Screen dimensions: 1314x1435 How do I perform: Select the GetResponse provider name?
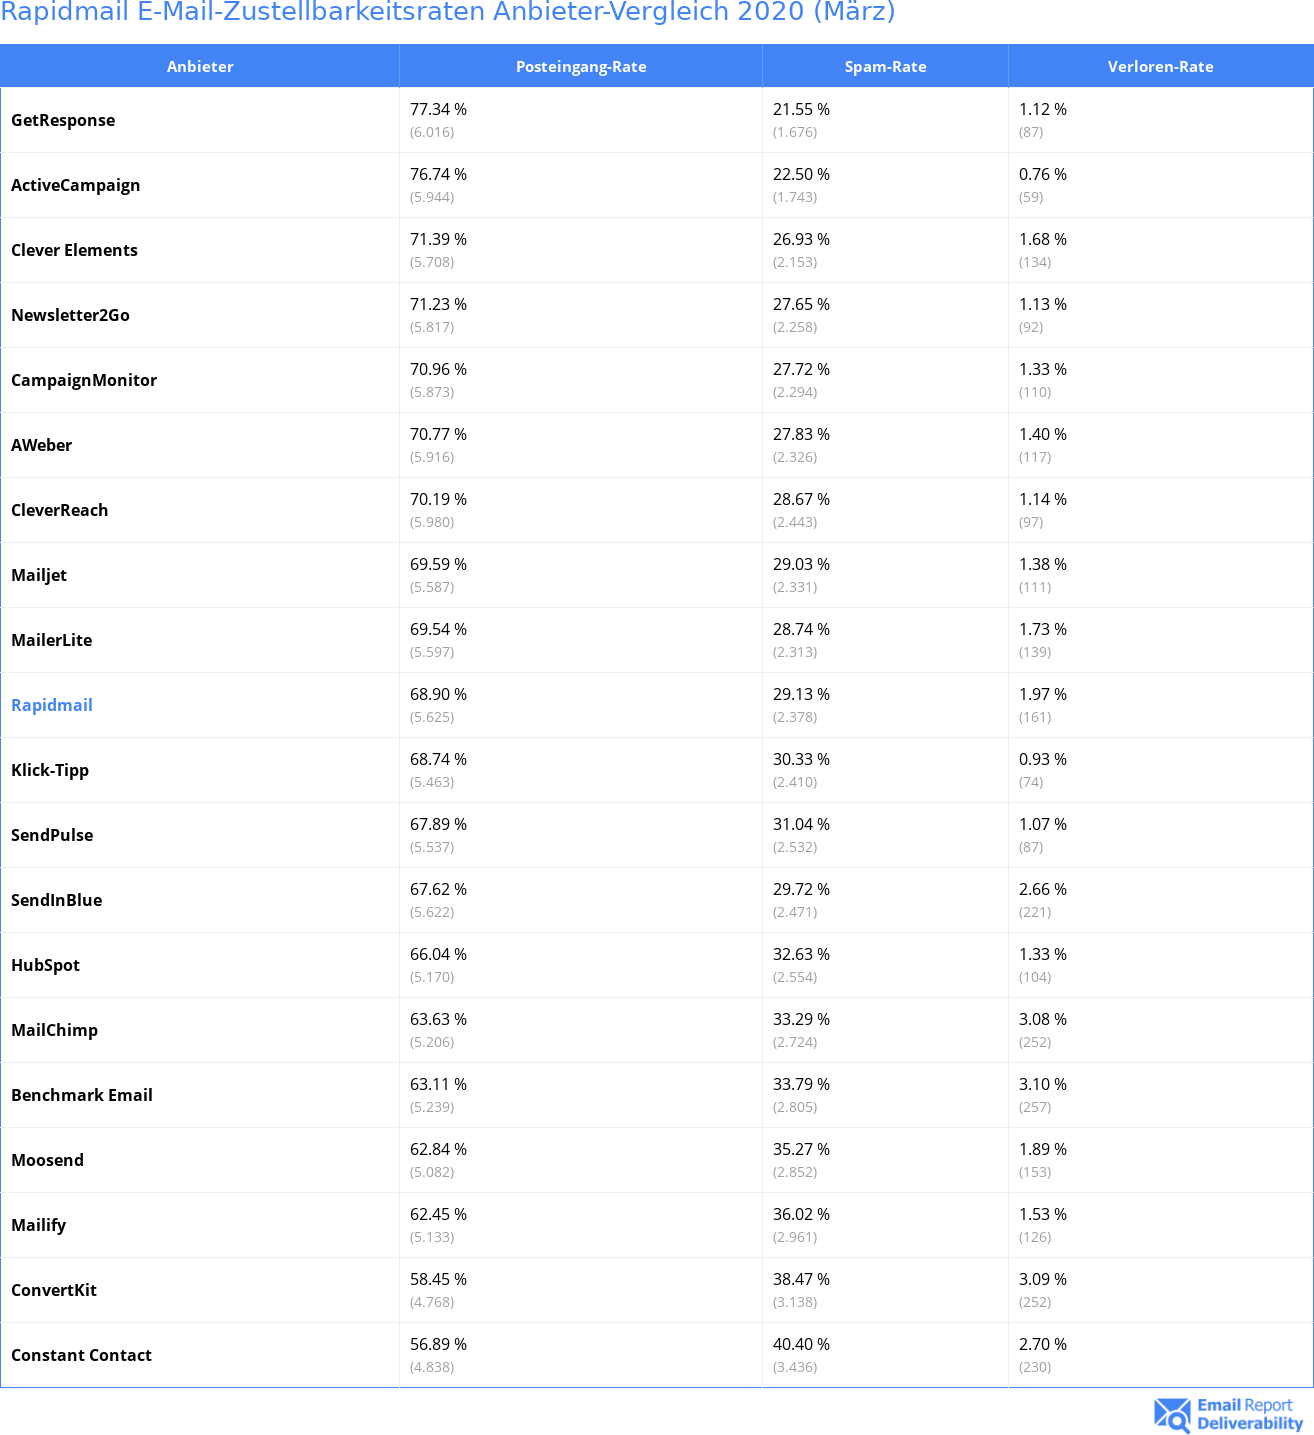click(63, 120)
